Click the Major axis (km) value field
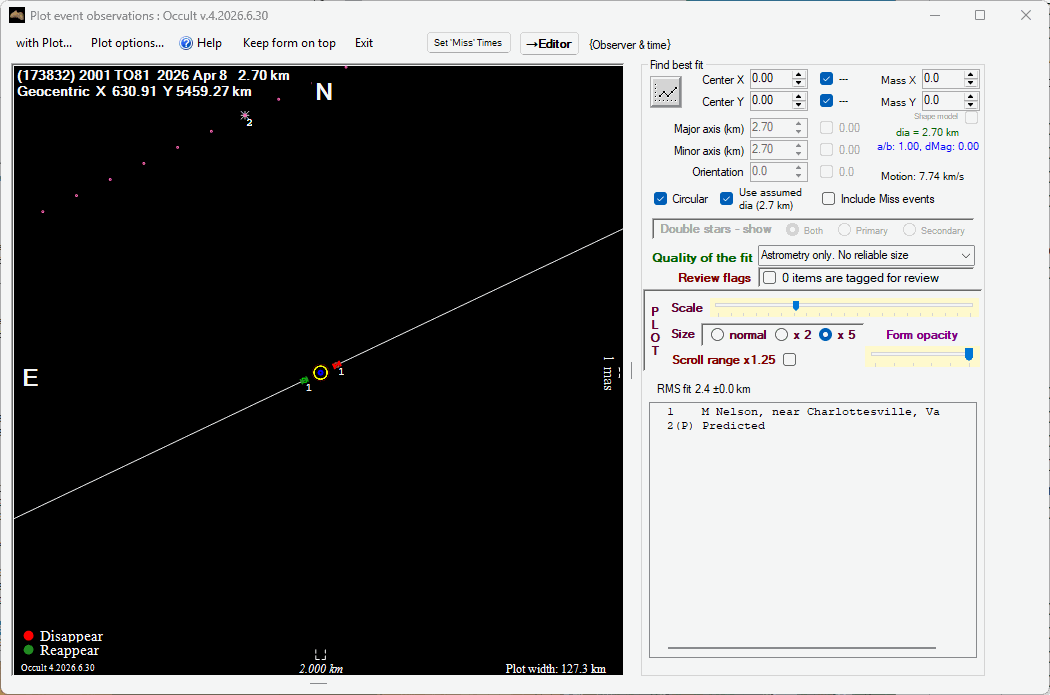Viewport: 1050px width, 695px height. (771, 127)
